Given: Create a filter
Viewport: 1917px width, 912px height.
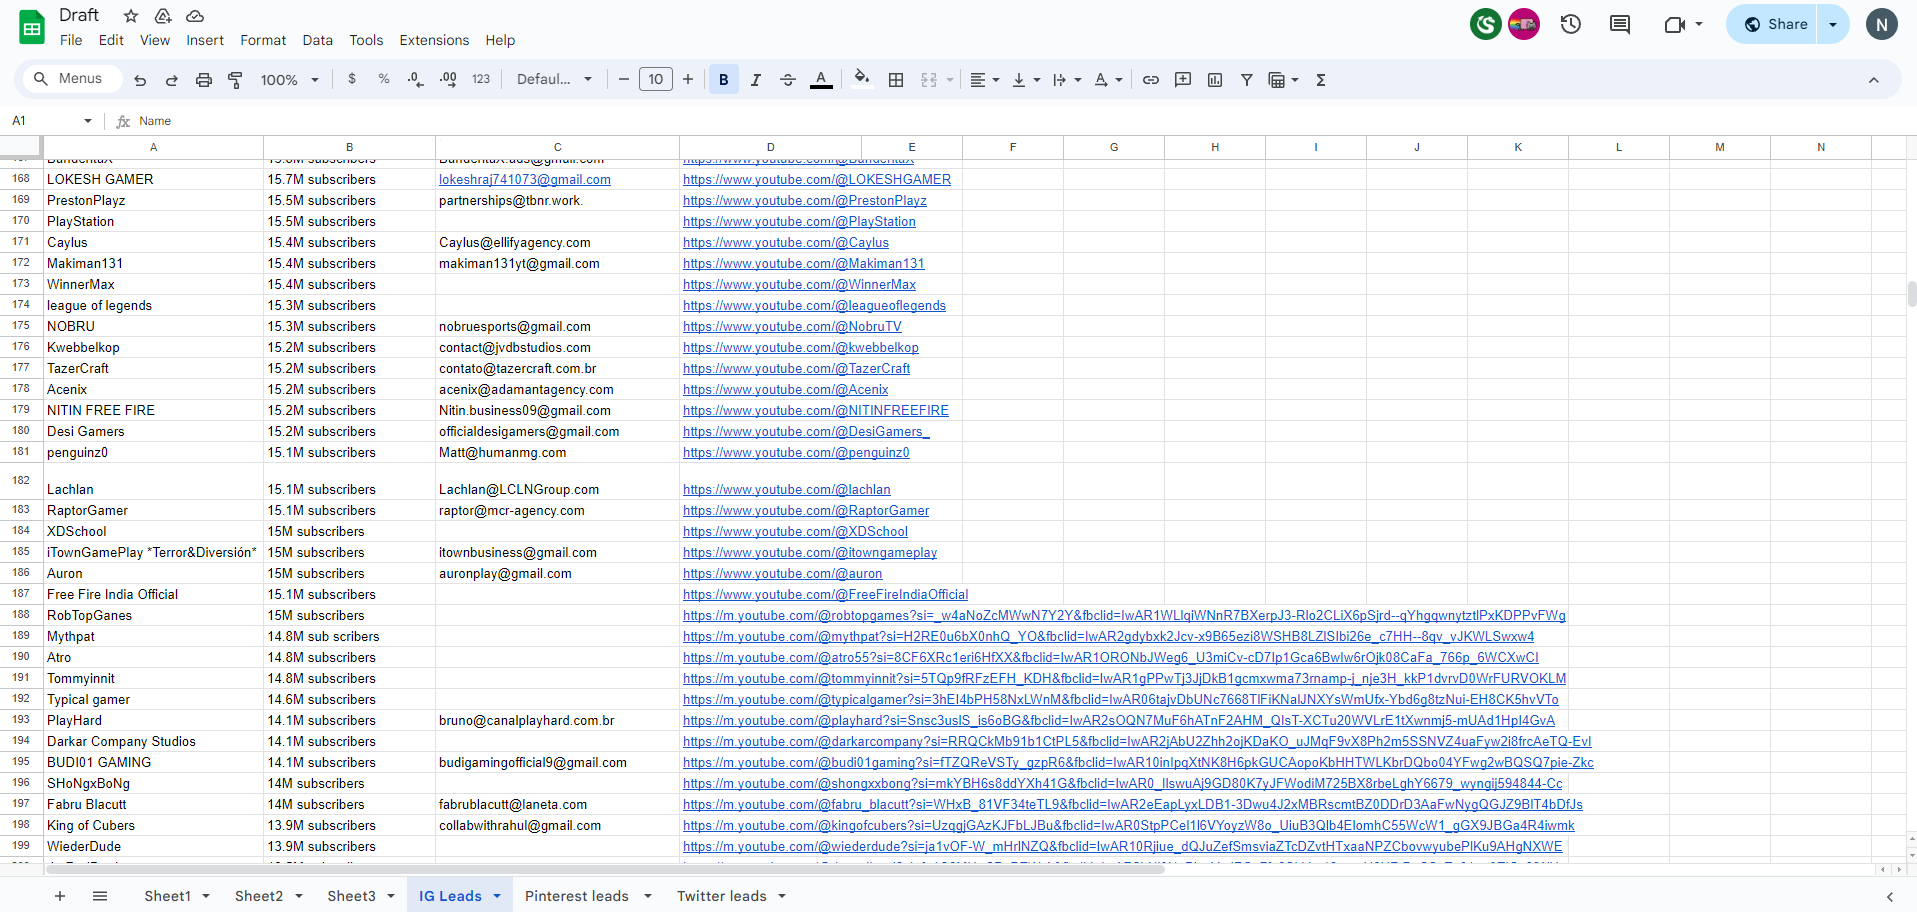Looking at the screenshot, I should tap(1247, 80).
